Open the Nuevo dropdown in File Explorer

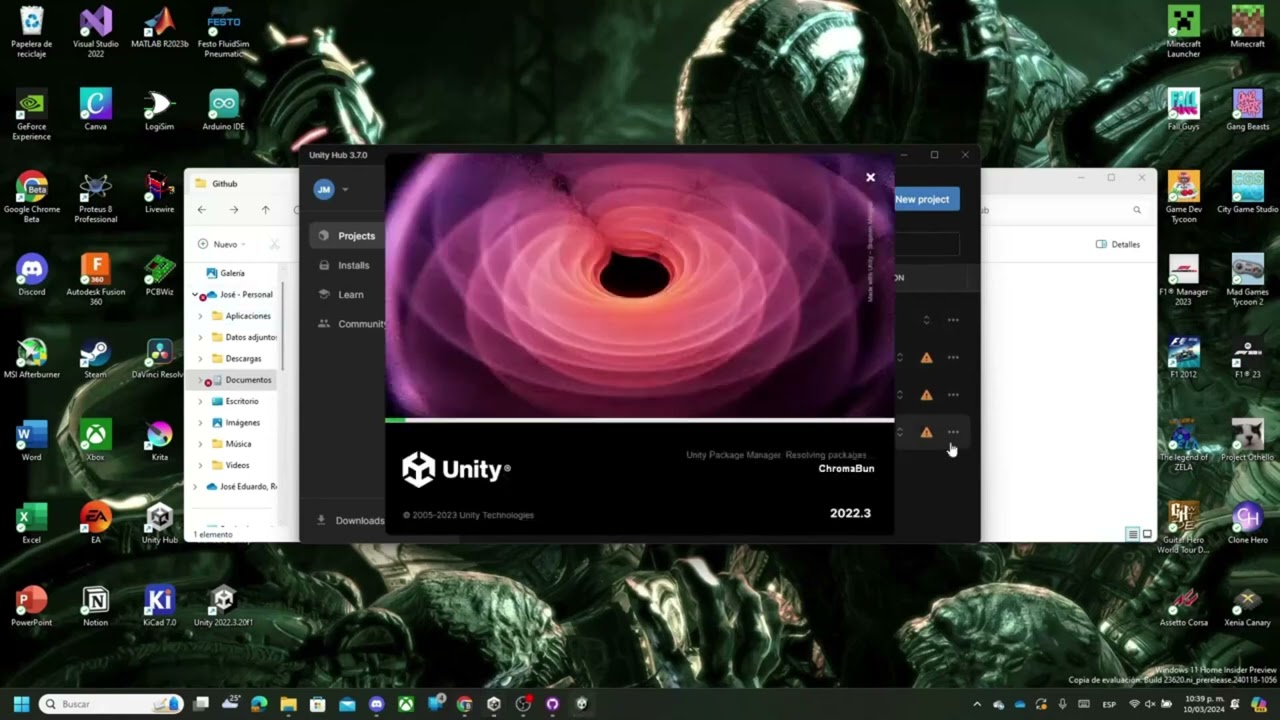(x=221, y=244)
